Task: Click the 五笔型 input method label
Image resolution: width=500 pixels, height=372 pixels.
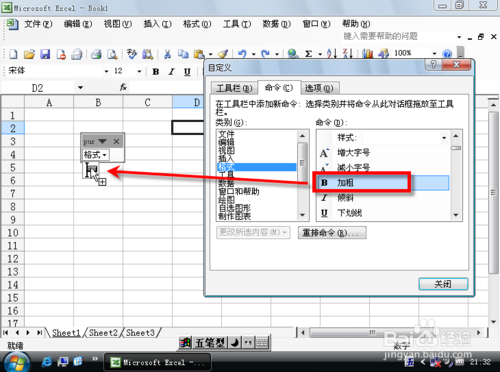Action: 210,343
